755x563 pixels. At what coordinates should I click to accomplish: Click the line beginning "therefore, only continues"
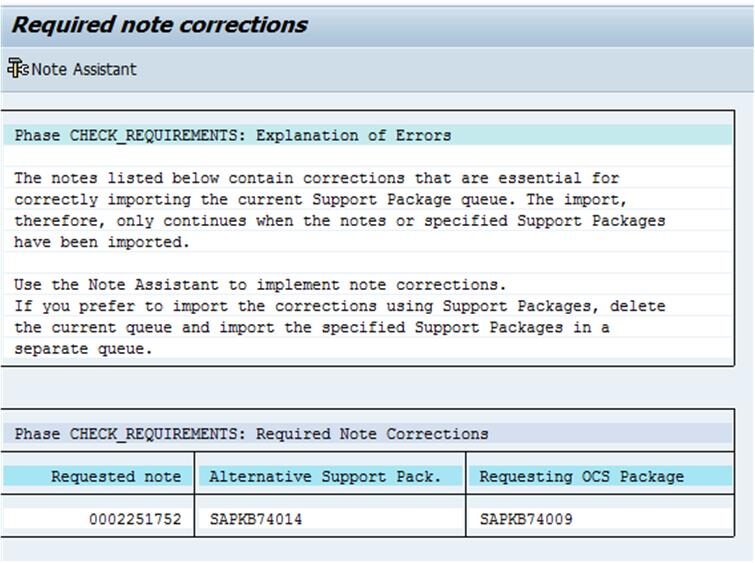pos(338,220)
